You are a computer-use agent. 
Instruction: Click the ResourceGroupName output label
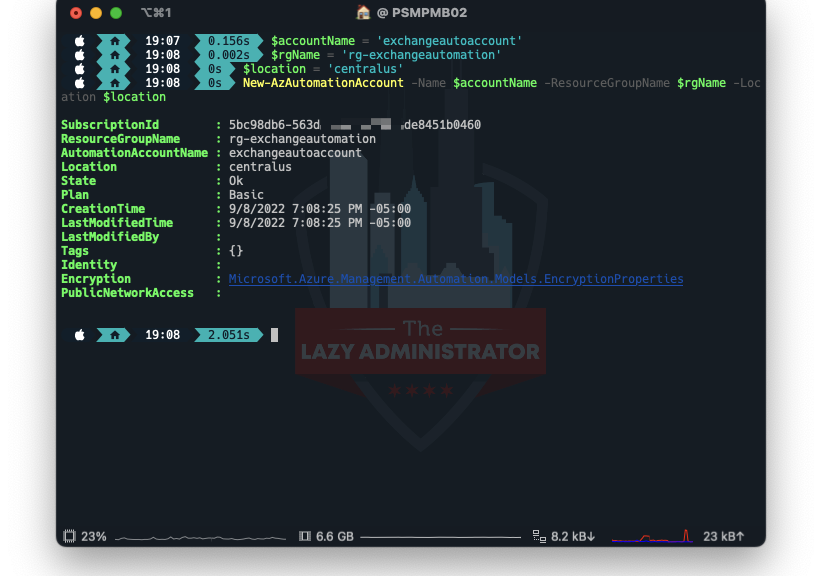coord(121,139)
